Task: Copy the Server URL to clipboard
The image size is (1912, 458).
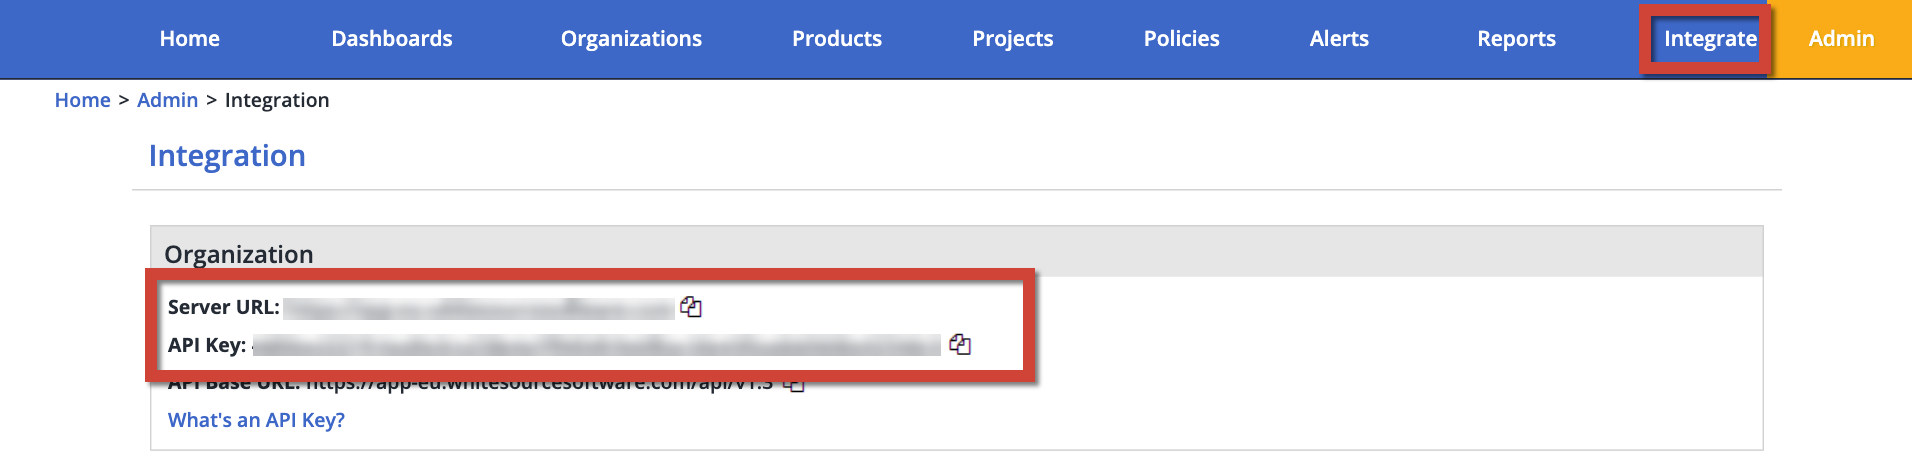Action: pyautogui.click(x=690, y=307)
